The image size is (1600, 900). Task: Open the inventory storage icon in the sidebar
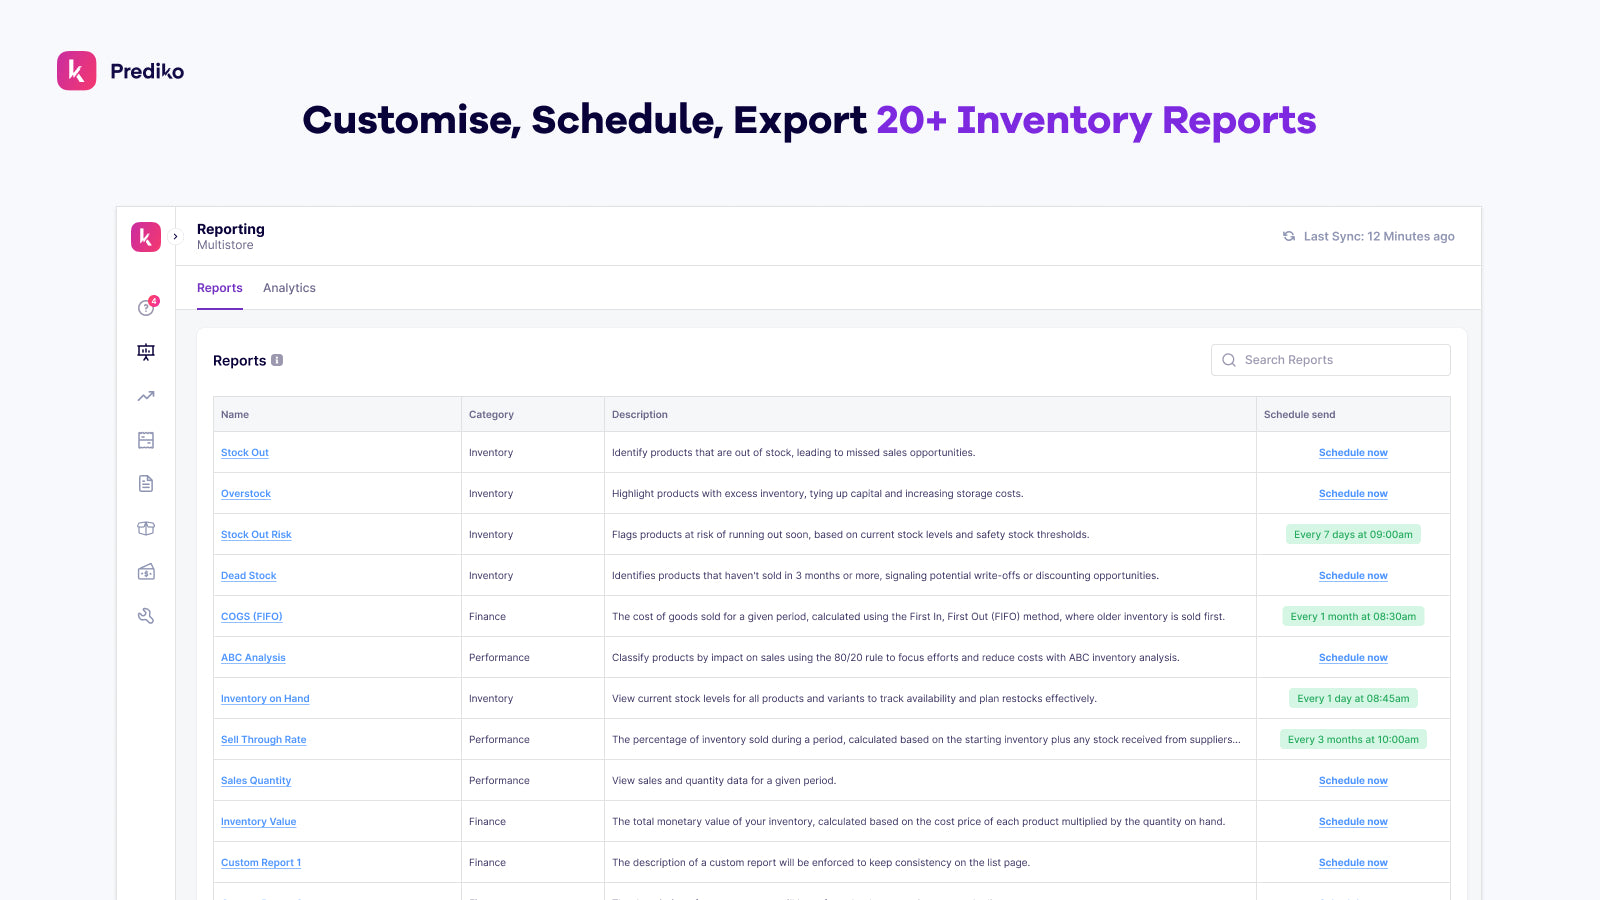click(146, 440)
